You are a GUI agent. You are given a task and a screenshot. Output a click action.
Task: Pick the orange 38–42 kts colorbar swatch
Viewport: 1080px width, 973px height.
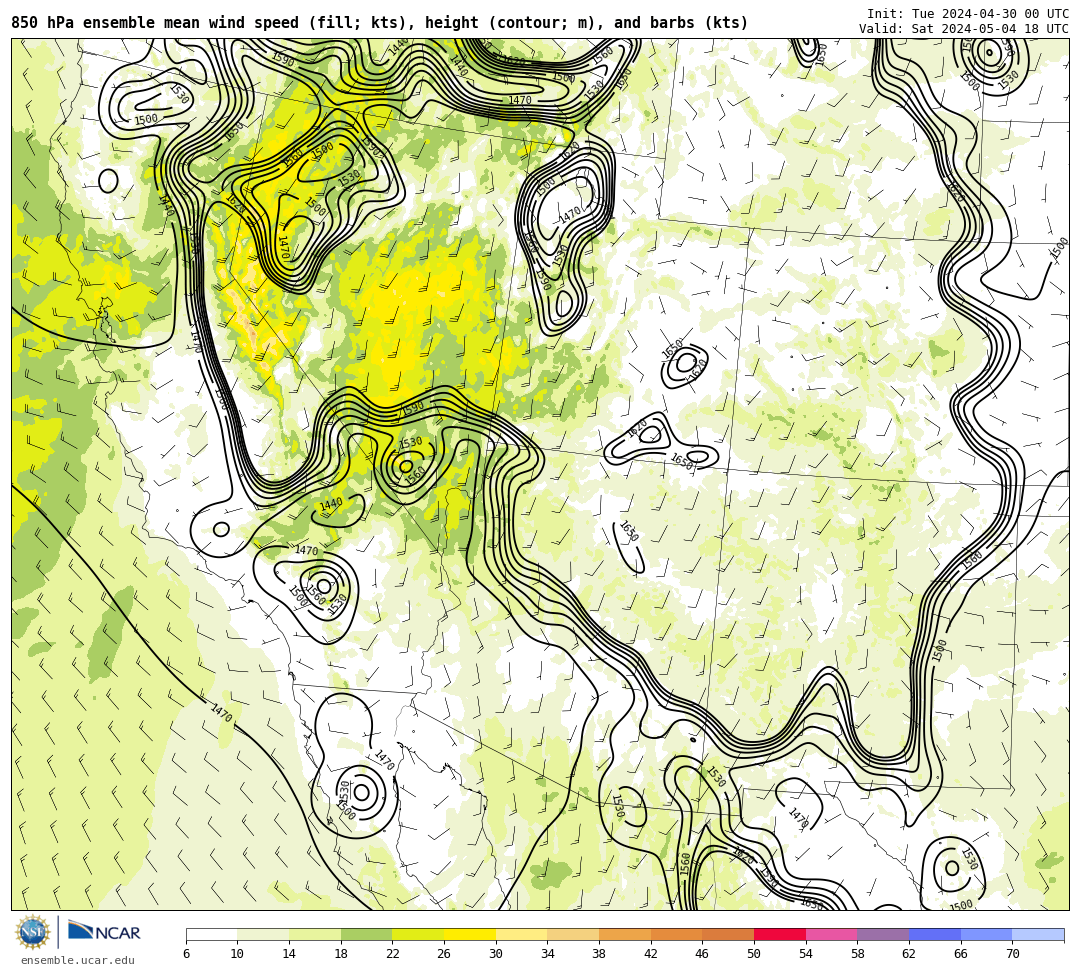pyautogui.click(x=625, y=934)
